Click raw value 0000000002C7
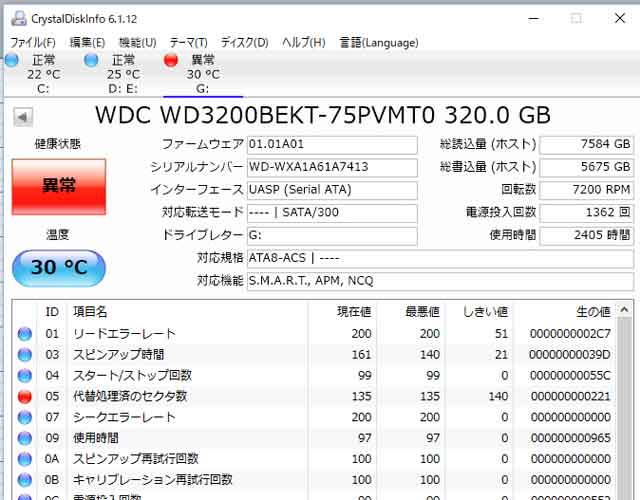The image size is (640, 500). (x=570, y=334)
